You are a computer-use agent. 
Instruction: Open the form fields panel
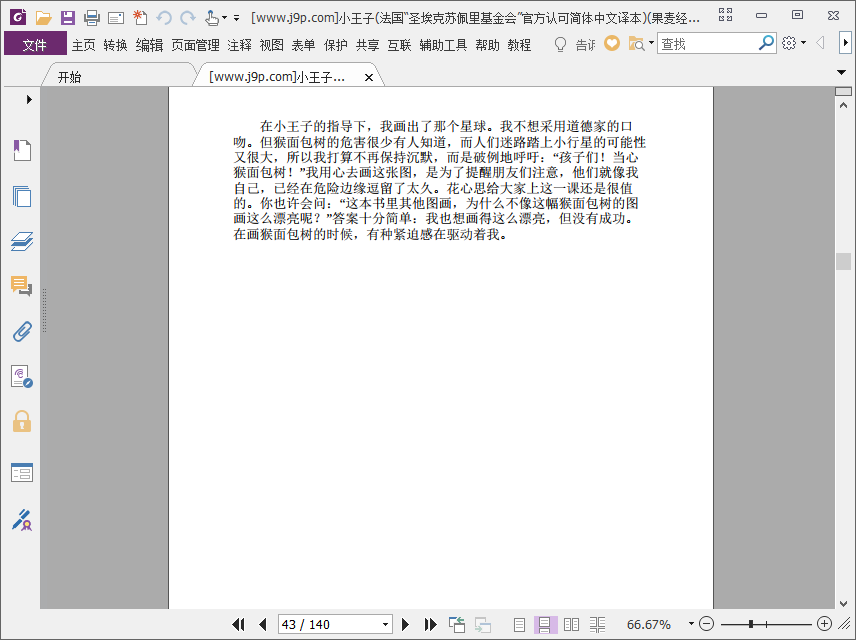pos(22,472)
